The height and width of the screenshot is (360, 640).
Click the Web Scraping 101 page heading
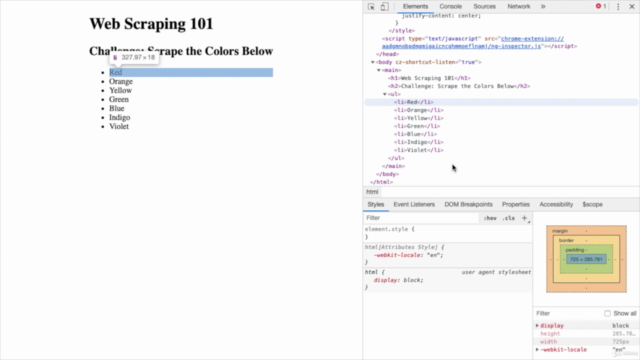(151, 24)
